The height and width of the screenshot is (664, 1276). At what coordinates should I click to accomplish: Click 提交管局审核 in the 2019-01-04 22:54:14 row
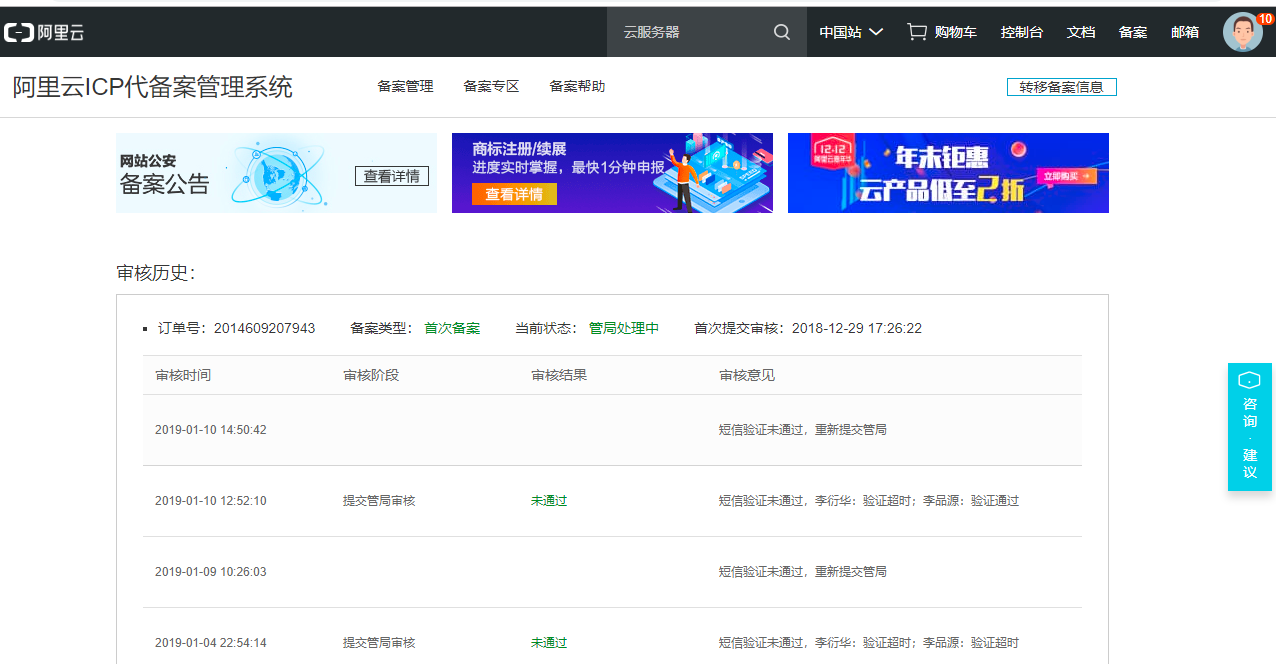379,643
